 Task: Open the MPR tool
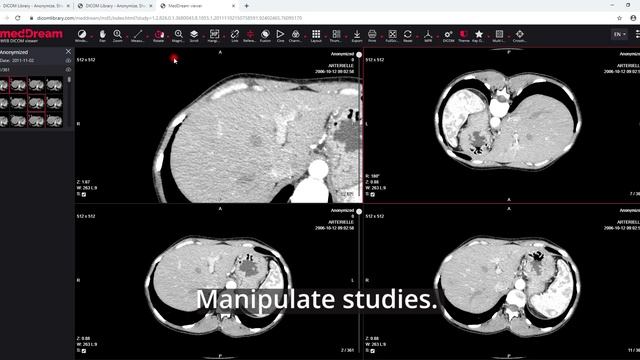[x=428, y=35]
